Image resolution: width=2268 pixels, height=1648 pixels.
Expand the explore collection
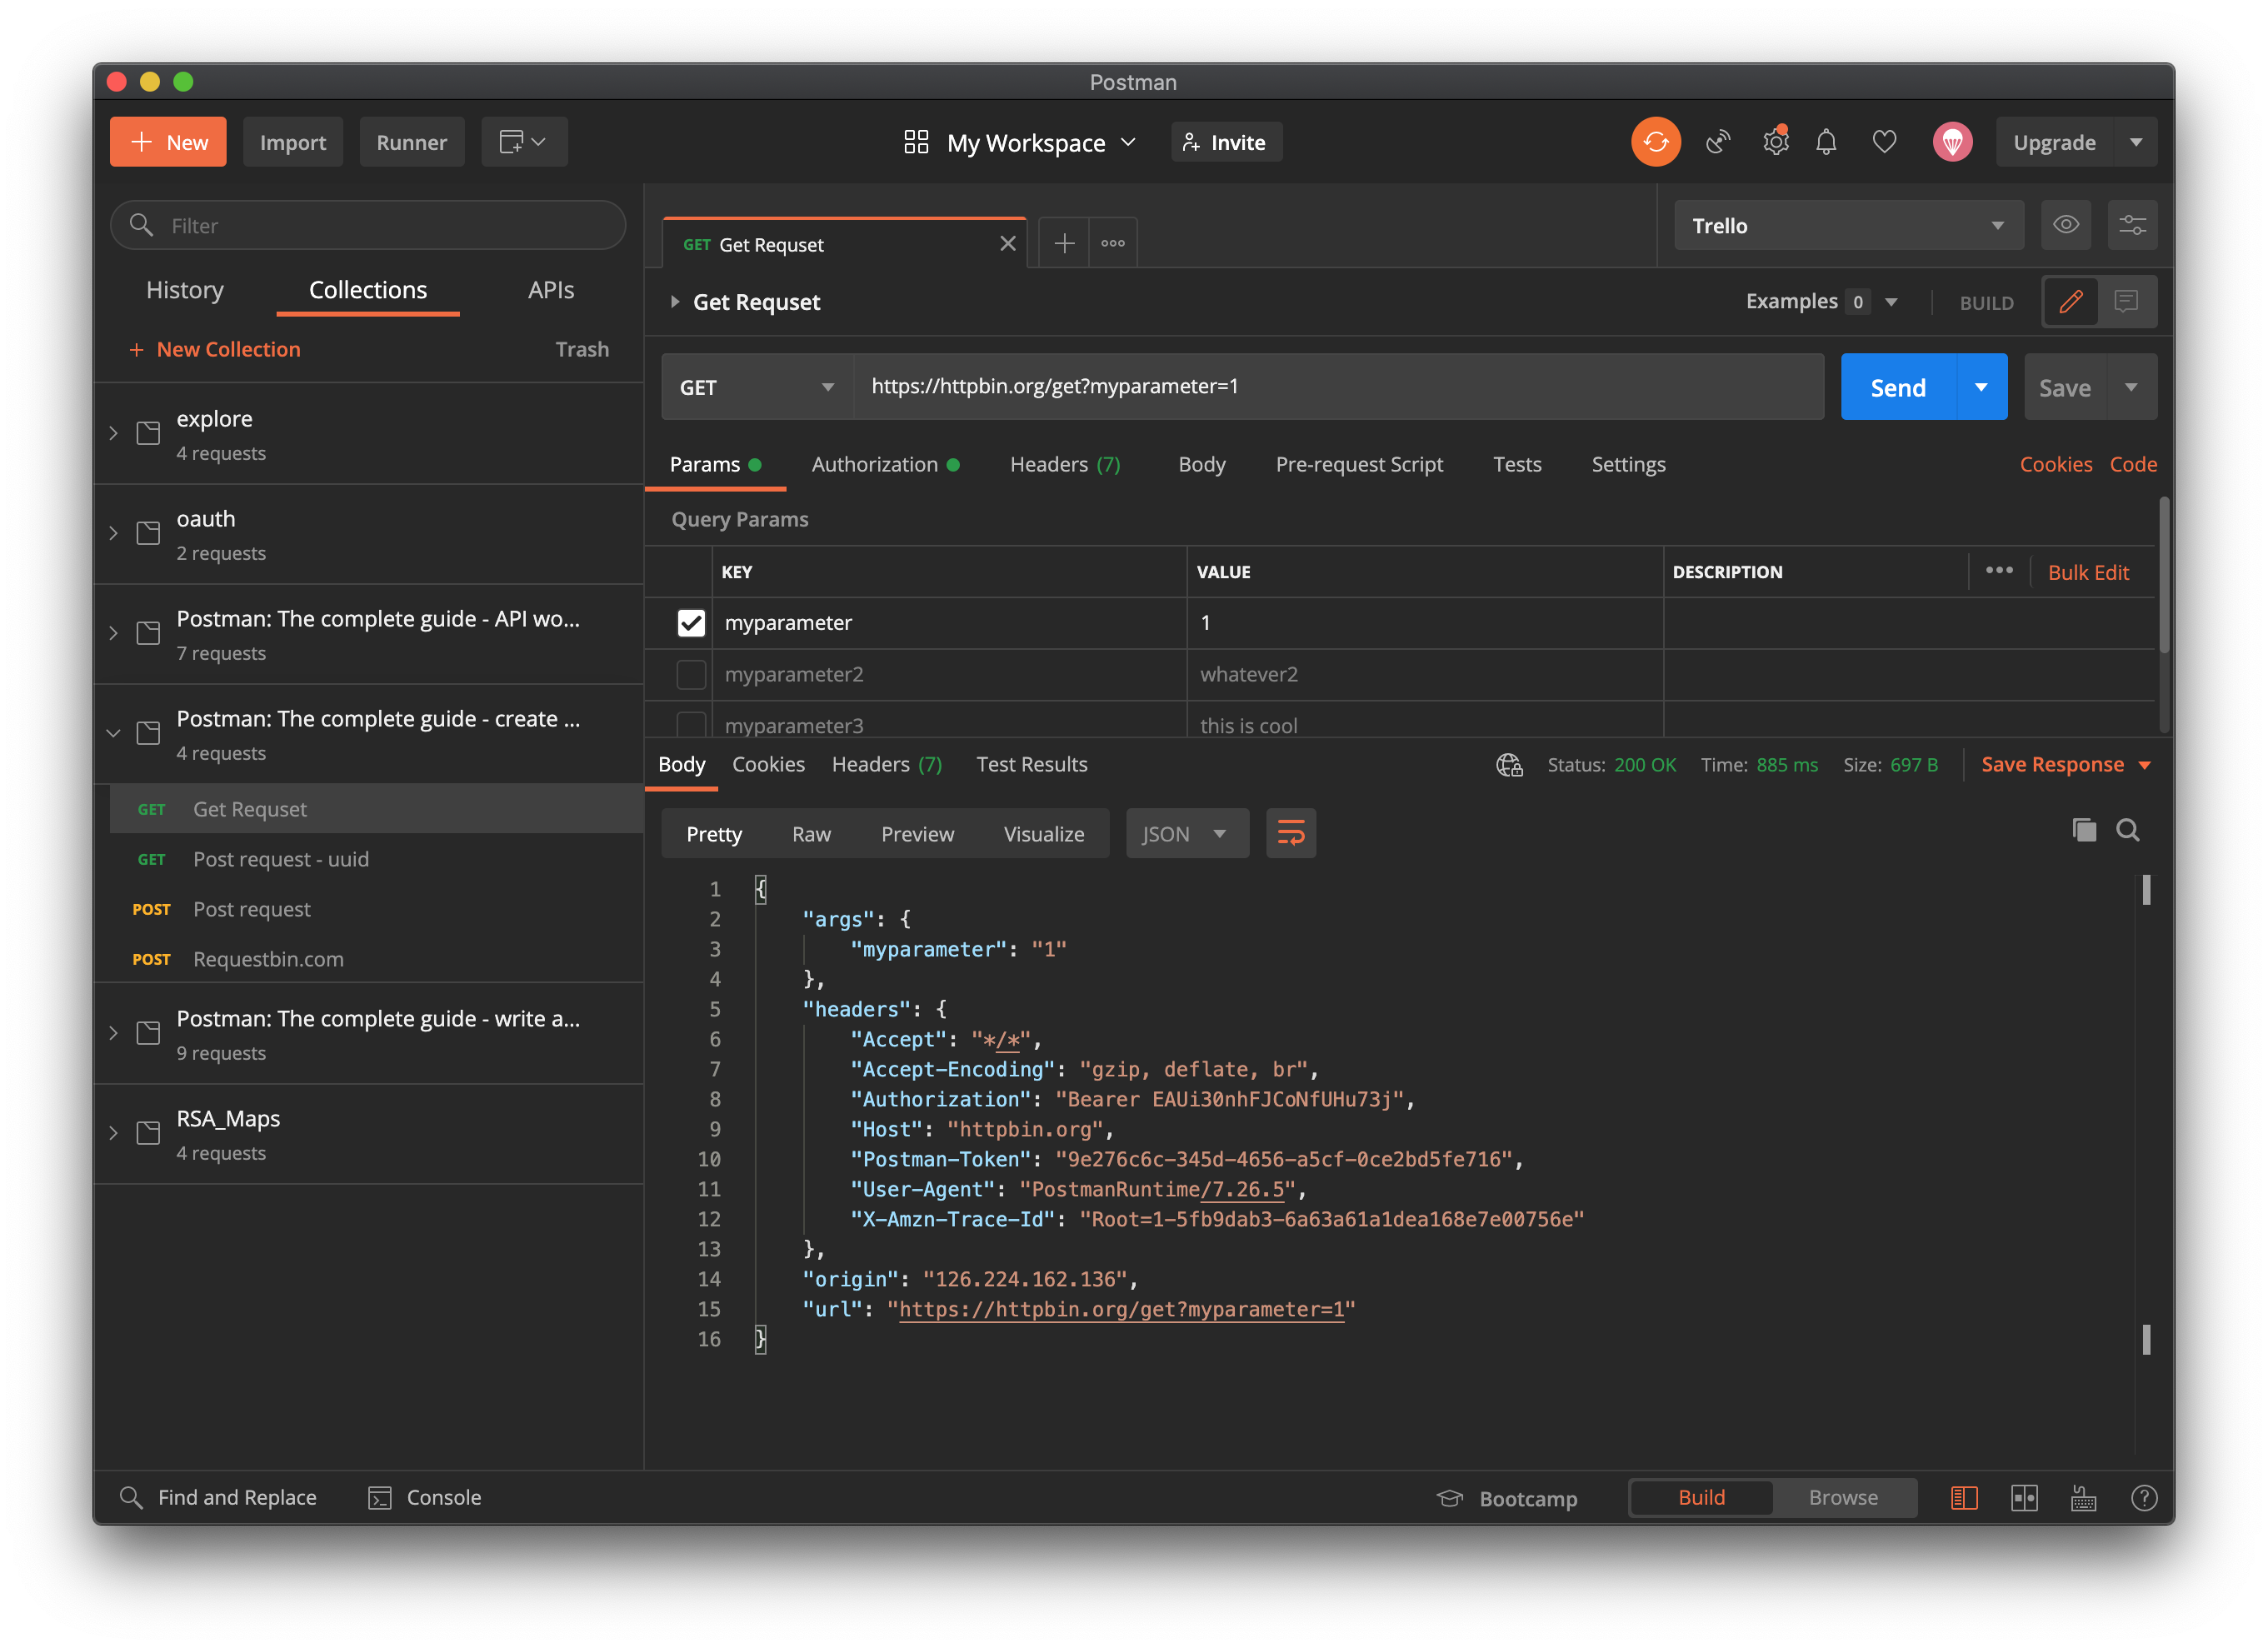pyautogui.click(x=113, y=433)
